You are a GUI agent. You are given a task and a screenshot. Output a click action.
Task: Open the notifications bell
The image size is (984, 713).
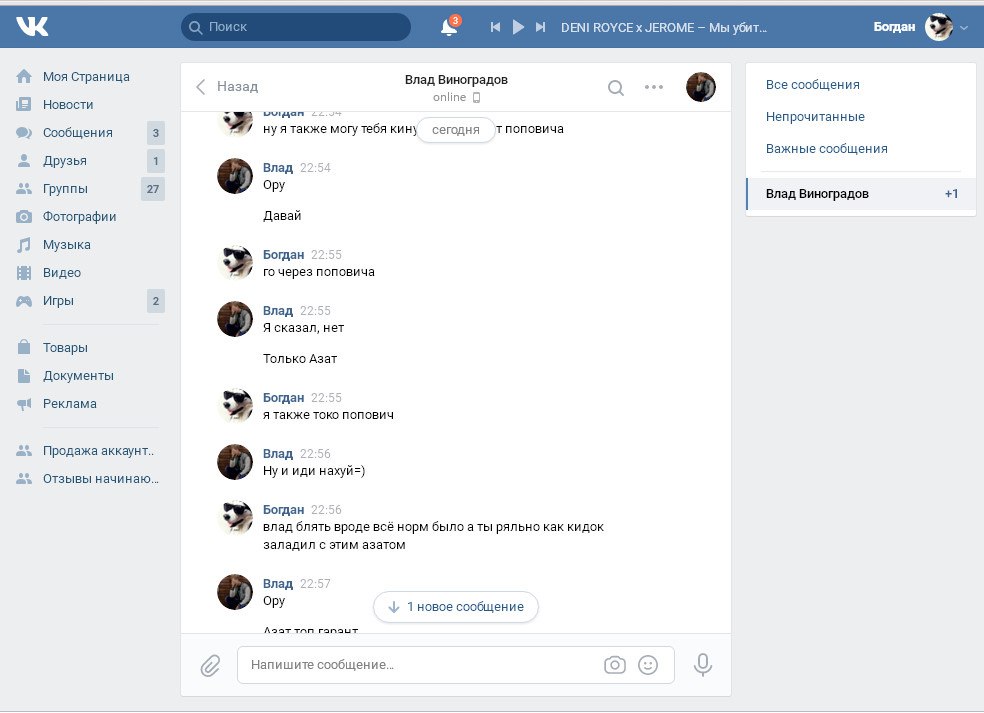pos(449,27)
